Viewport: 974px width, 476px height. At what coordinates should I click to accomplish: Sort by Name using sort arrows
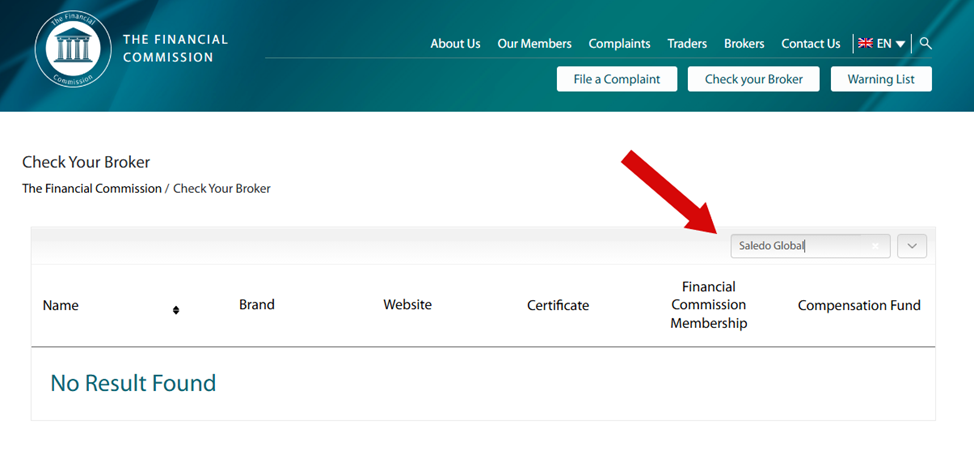point(176,310)
